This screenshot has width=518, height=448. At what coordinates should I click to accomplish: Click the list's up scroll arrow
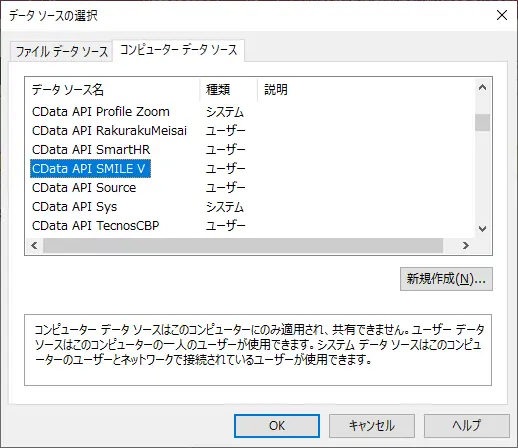tap(482, 88)
